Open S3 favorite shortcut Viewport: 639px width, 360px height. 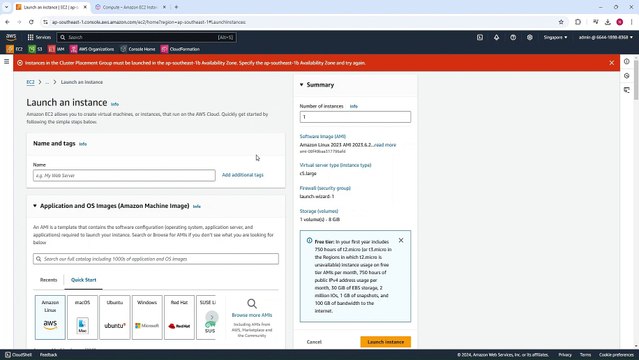[x=35, y=49]
